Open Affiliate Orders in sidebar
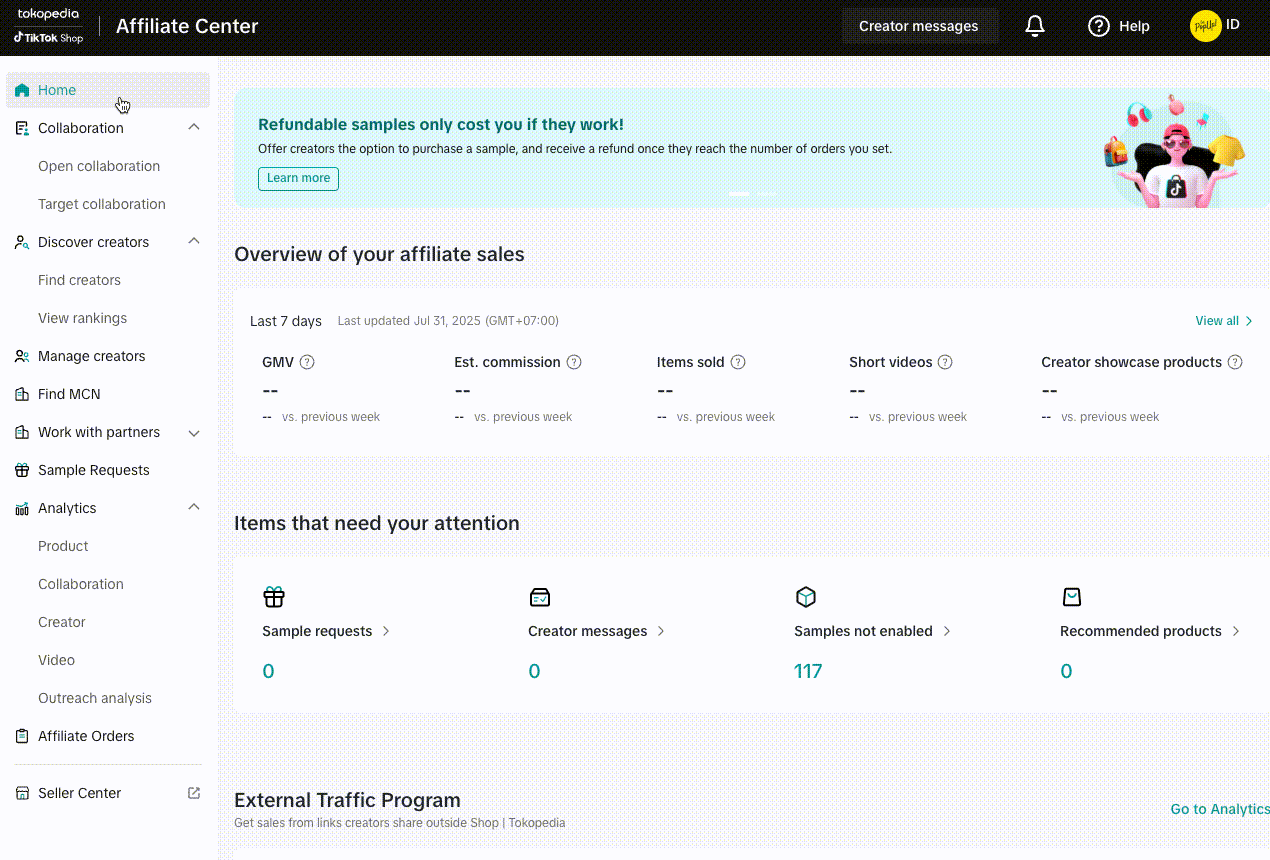Image resolution: width=1270 pixels, height=860 pixels. 86,736
